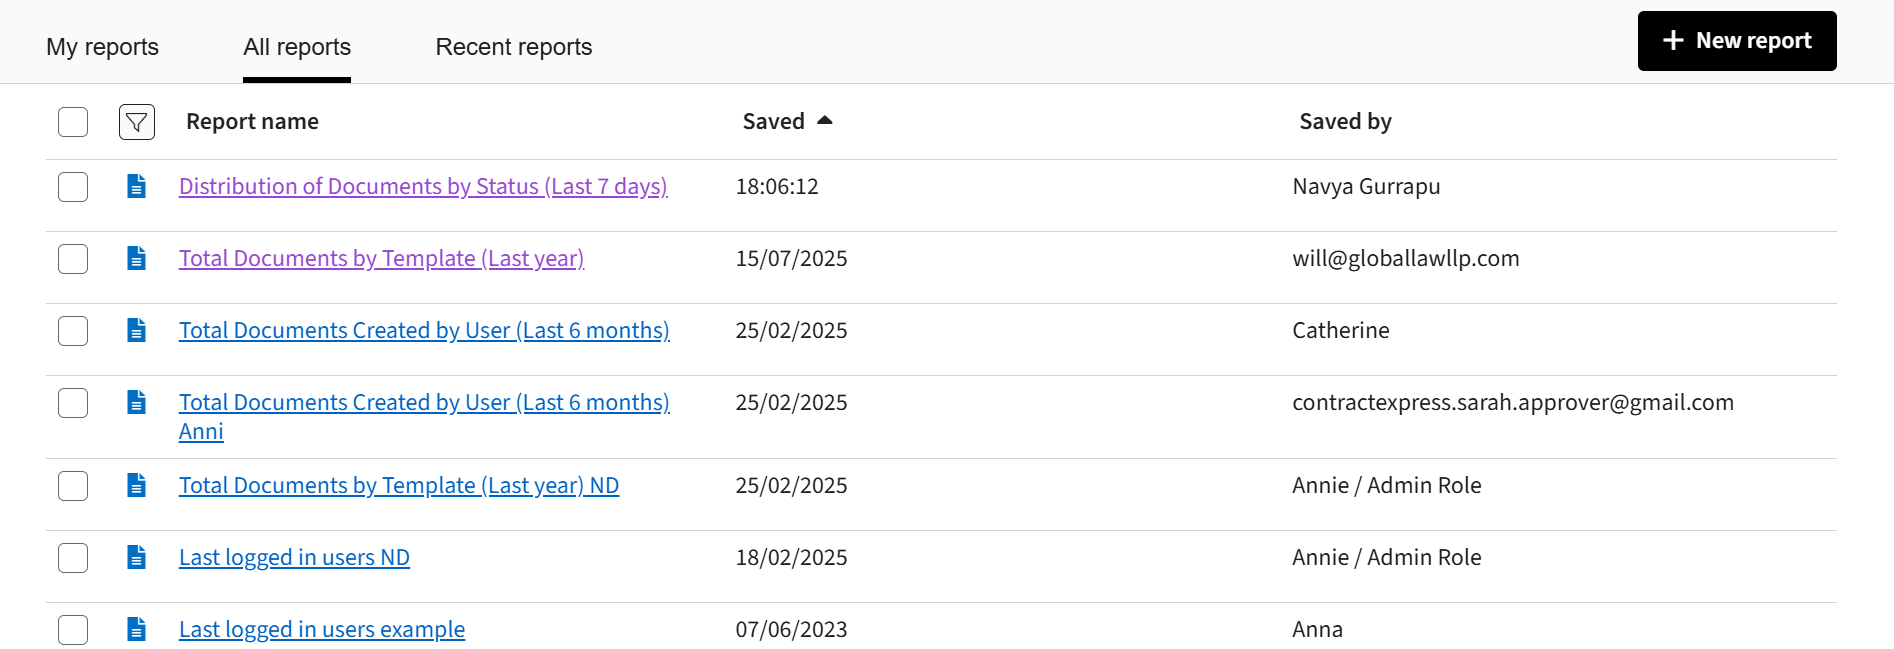This screenshot has width=1894, height=649.
Task: Toggle the checkbox for Total Documents by Template ND
Action: coord(72,485)
